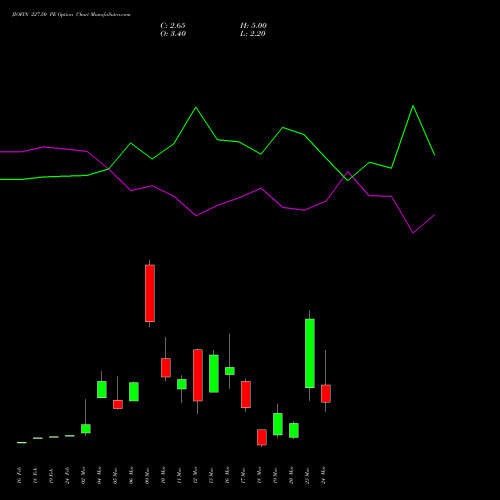The width and height of the screenshot is (500, 500).
Task: Click the close value C: 2.65
Action: (173, 26)
